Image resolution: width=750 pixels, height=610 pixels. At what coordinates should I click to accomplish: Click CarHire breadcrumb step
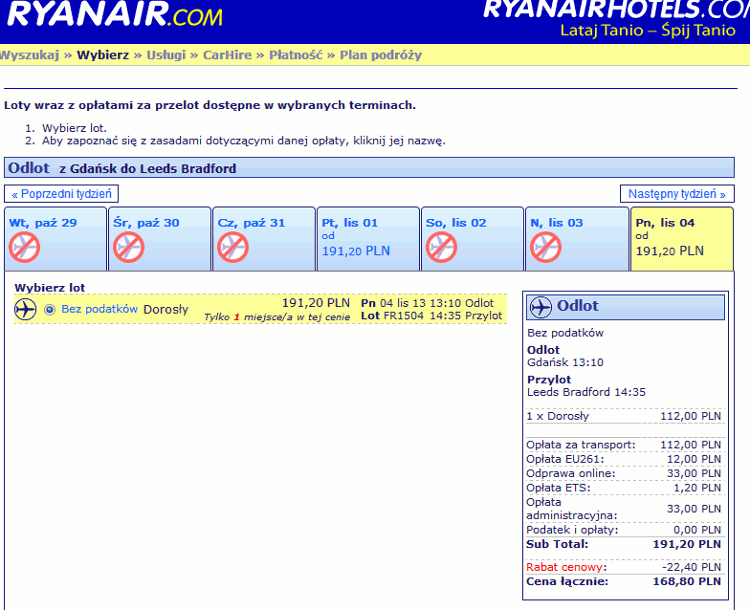pos(227,55)
